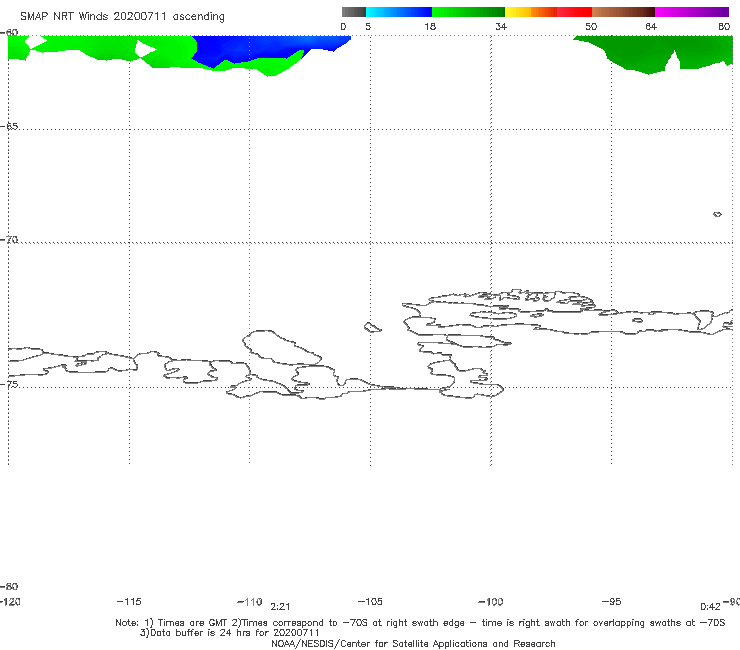Click the small island outline near -90 longitude
The image size is (740, 650).
(x=717, y=214)
